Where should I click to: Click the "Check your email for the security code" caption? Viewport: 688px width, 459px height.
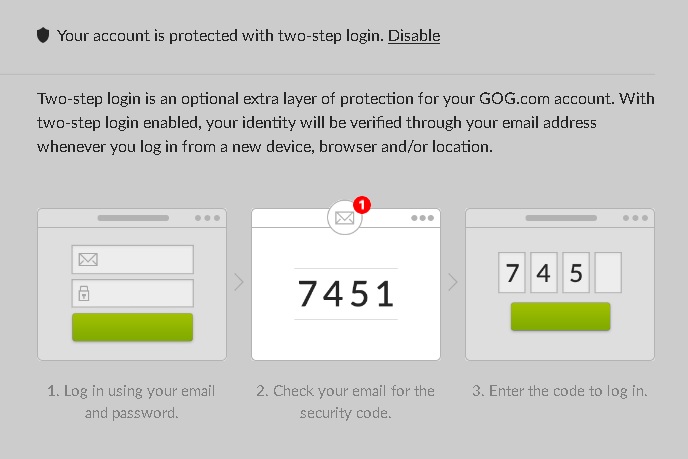pos(346,402)
